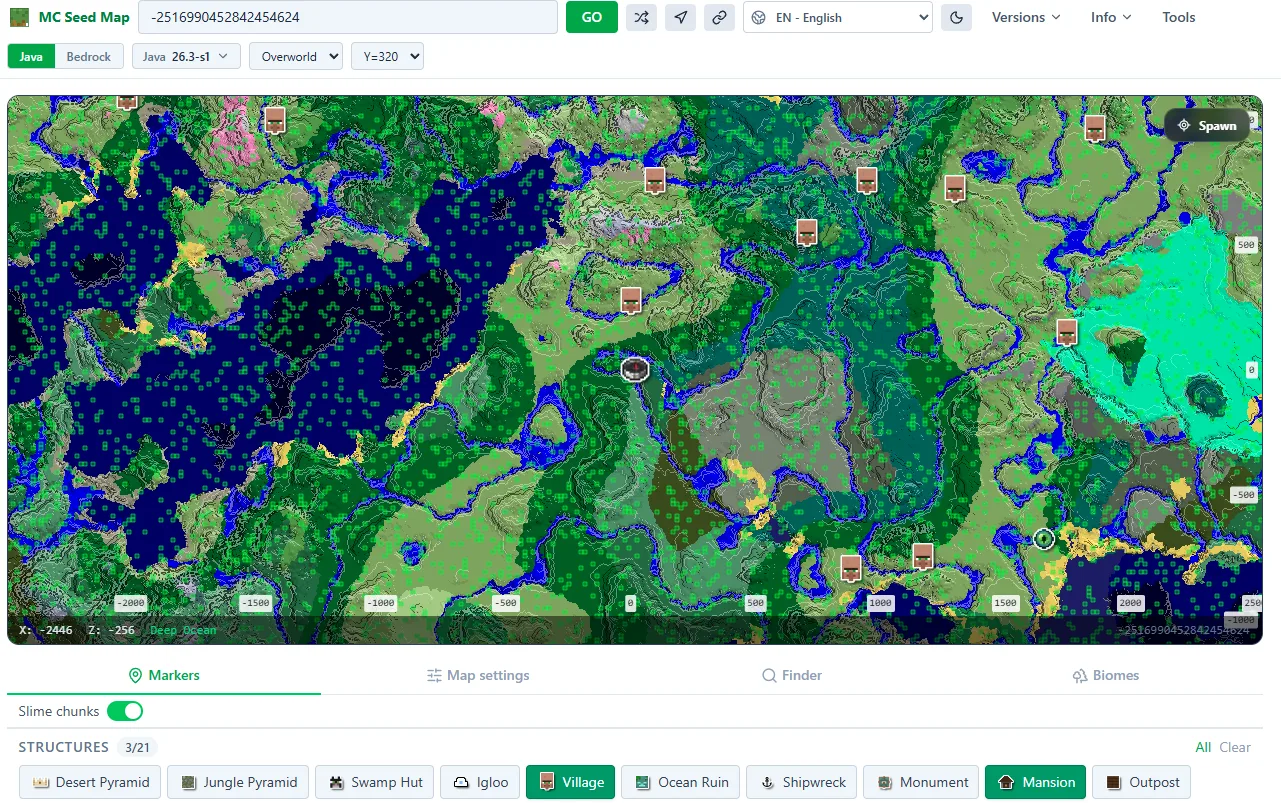Enable the Swamp Hut markers

(x=374, y=782)
